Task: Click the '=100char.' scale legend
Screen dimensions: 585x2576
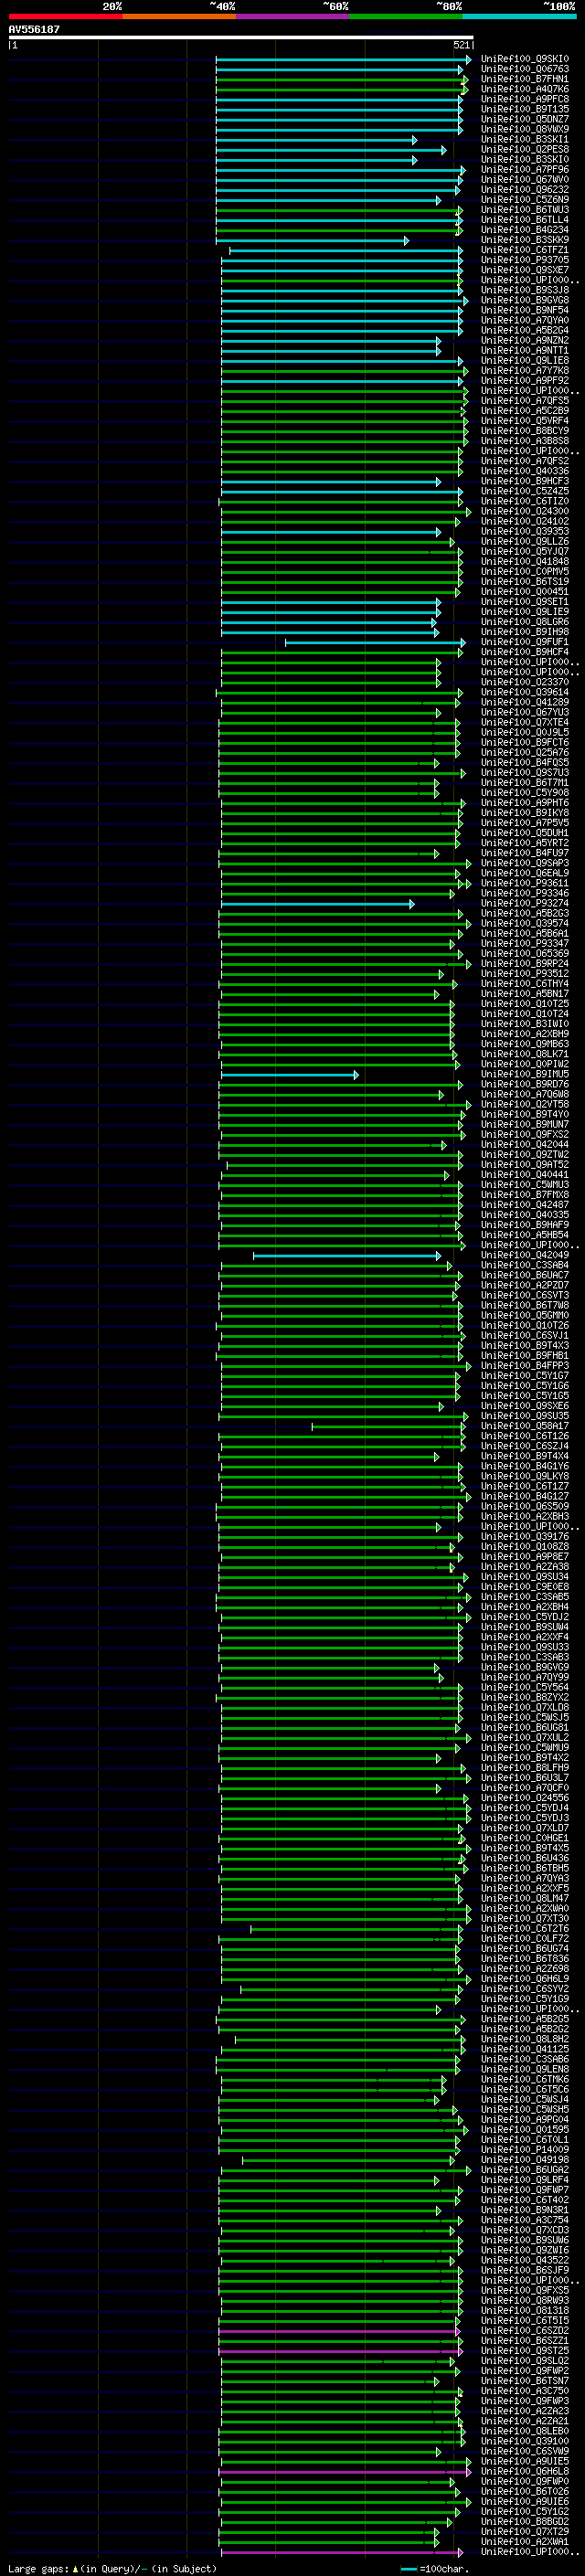Action: (434, 2568)
